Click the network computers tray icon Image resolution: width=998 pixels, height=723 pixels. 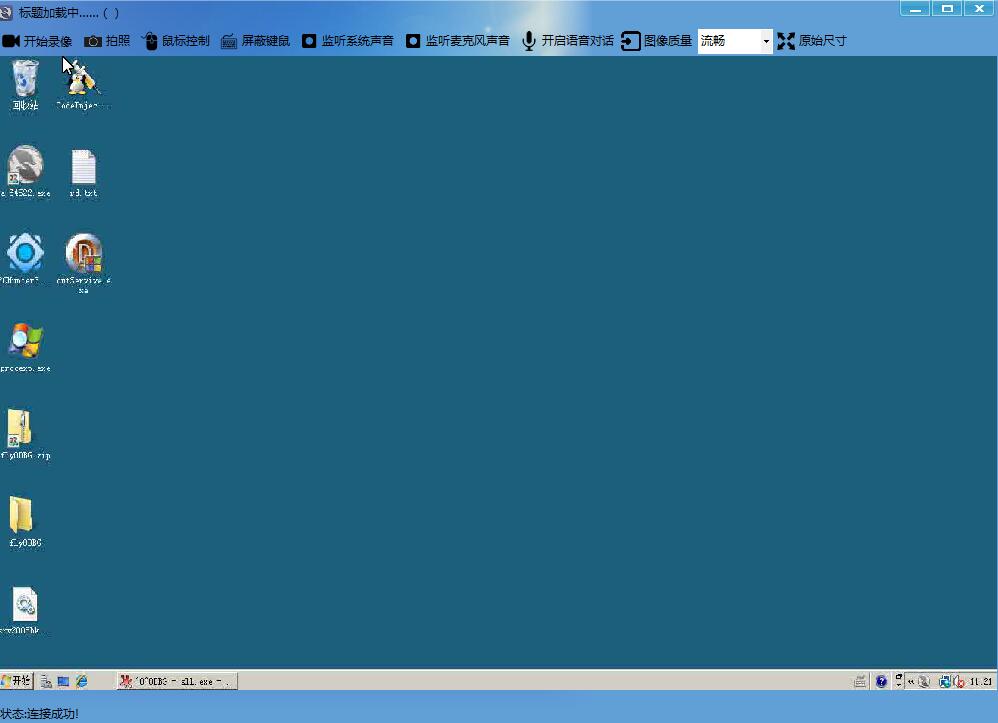pos(945,682)
